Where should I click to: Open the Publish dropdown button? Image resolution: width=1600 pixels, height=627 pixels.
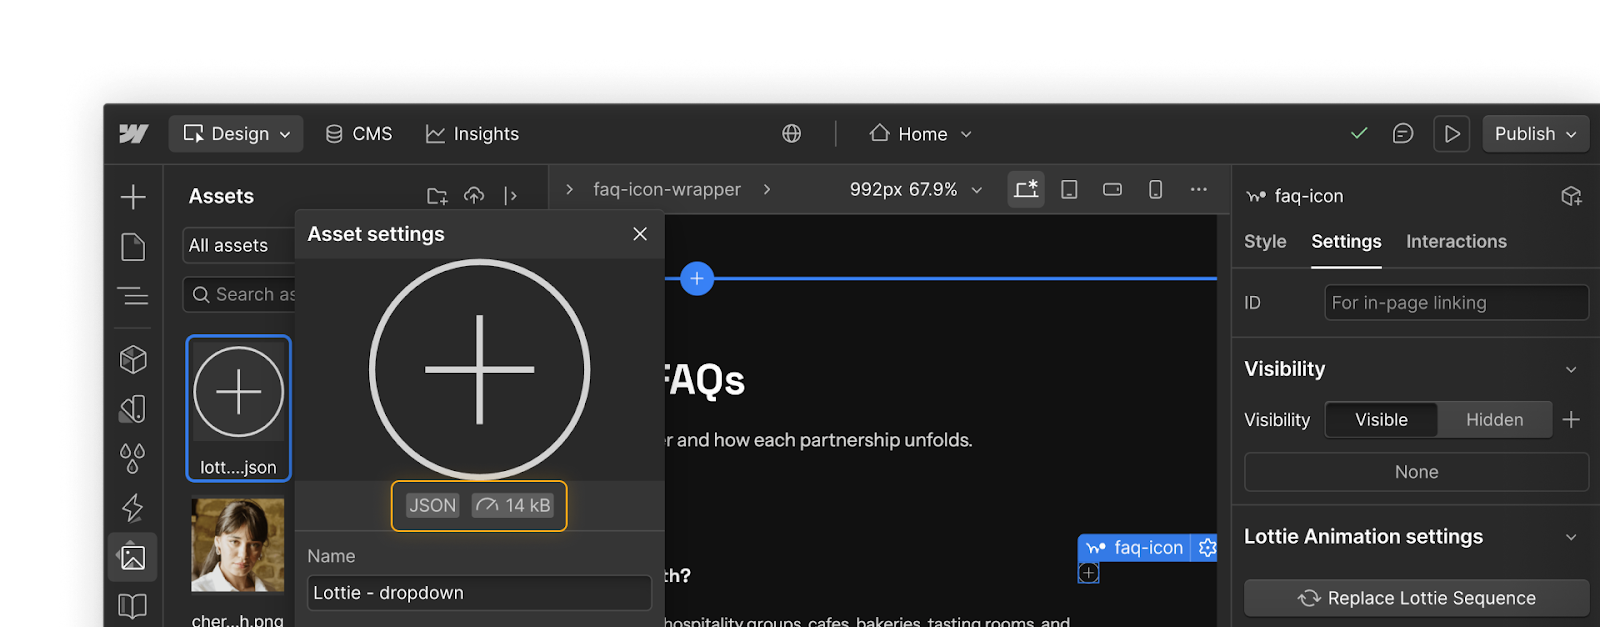click(1535, 134)
